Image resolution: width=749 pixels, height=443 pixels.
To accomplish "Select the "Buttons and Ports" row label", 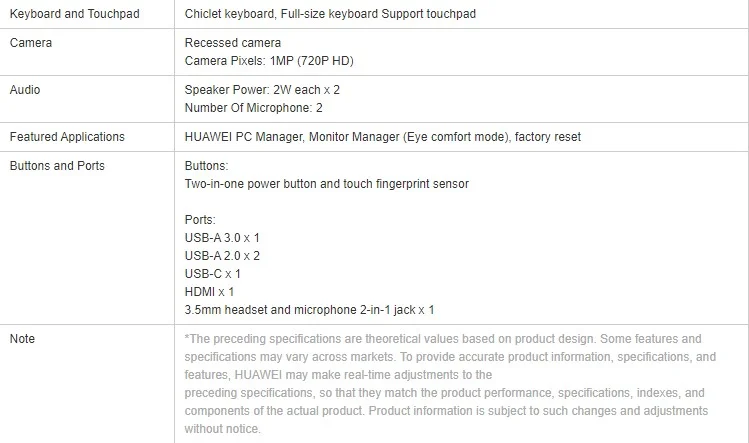I will click(x=57, y=165).
